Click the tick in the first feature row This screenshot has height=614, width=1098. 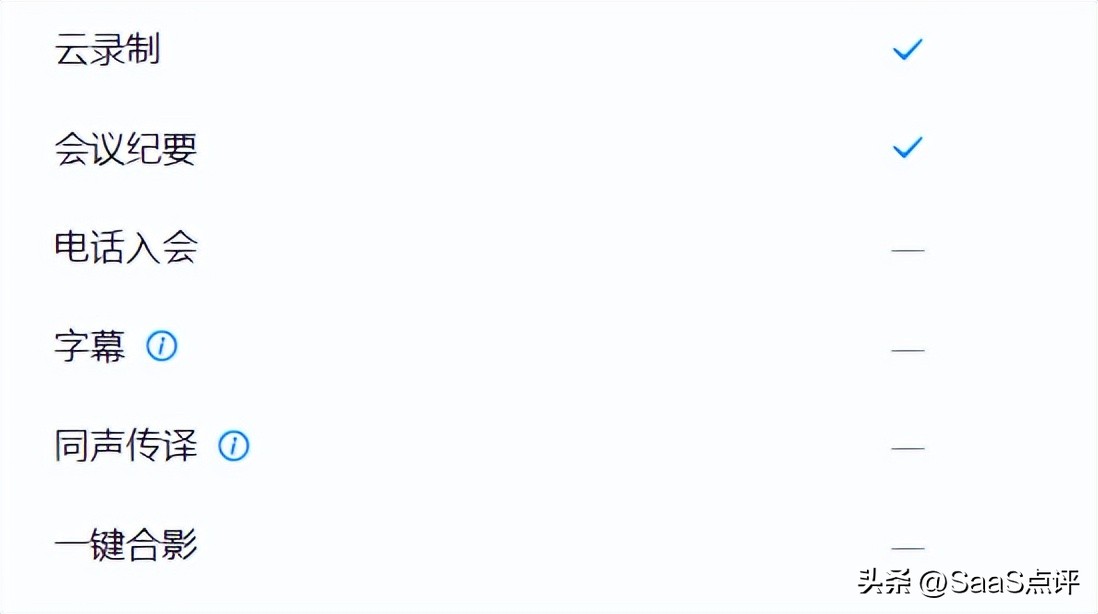coord(907,49)
